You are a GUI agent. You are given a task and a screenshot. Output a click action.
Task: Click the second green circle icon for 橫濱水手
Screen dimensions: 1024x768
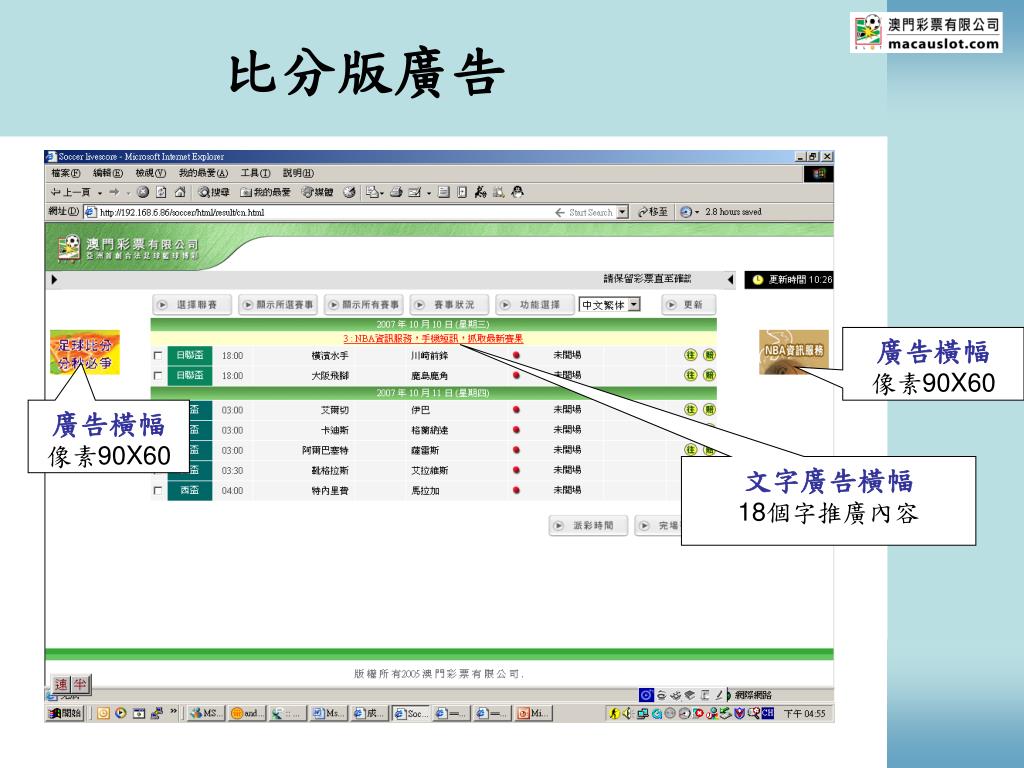(x=709, y=355)
